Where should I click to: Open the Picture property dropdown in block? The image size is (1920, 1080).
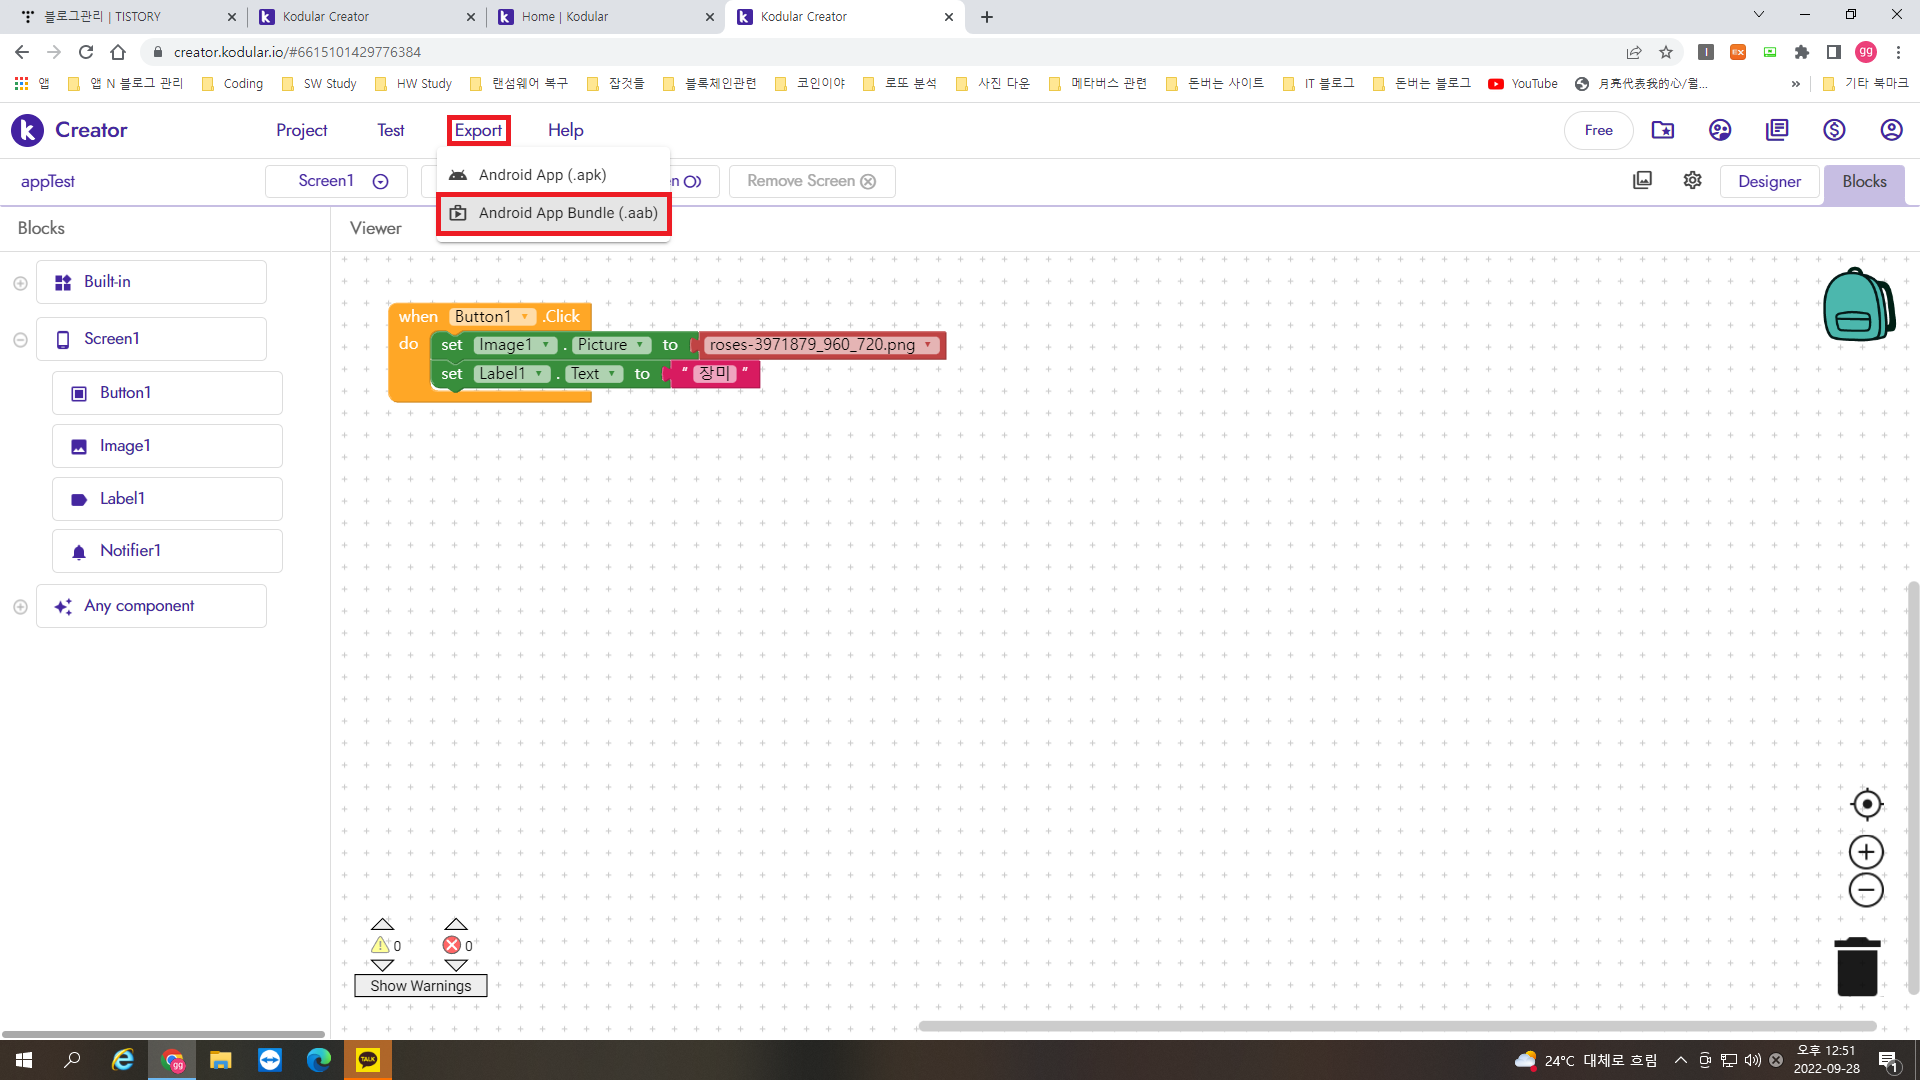[640, 345]
